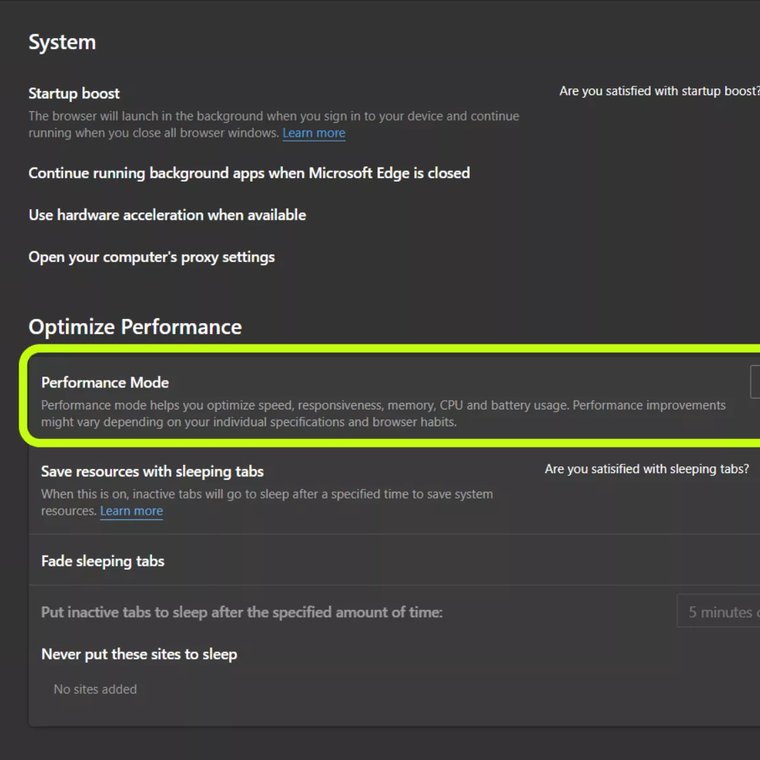Open the Performance Mode dropdown box
Viewport: 760px width, 760px height.
click(755, 382)
